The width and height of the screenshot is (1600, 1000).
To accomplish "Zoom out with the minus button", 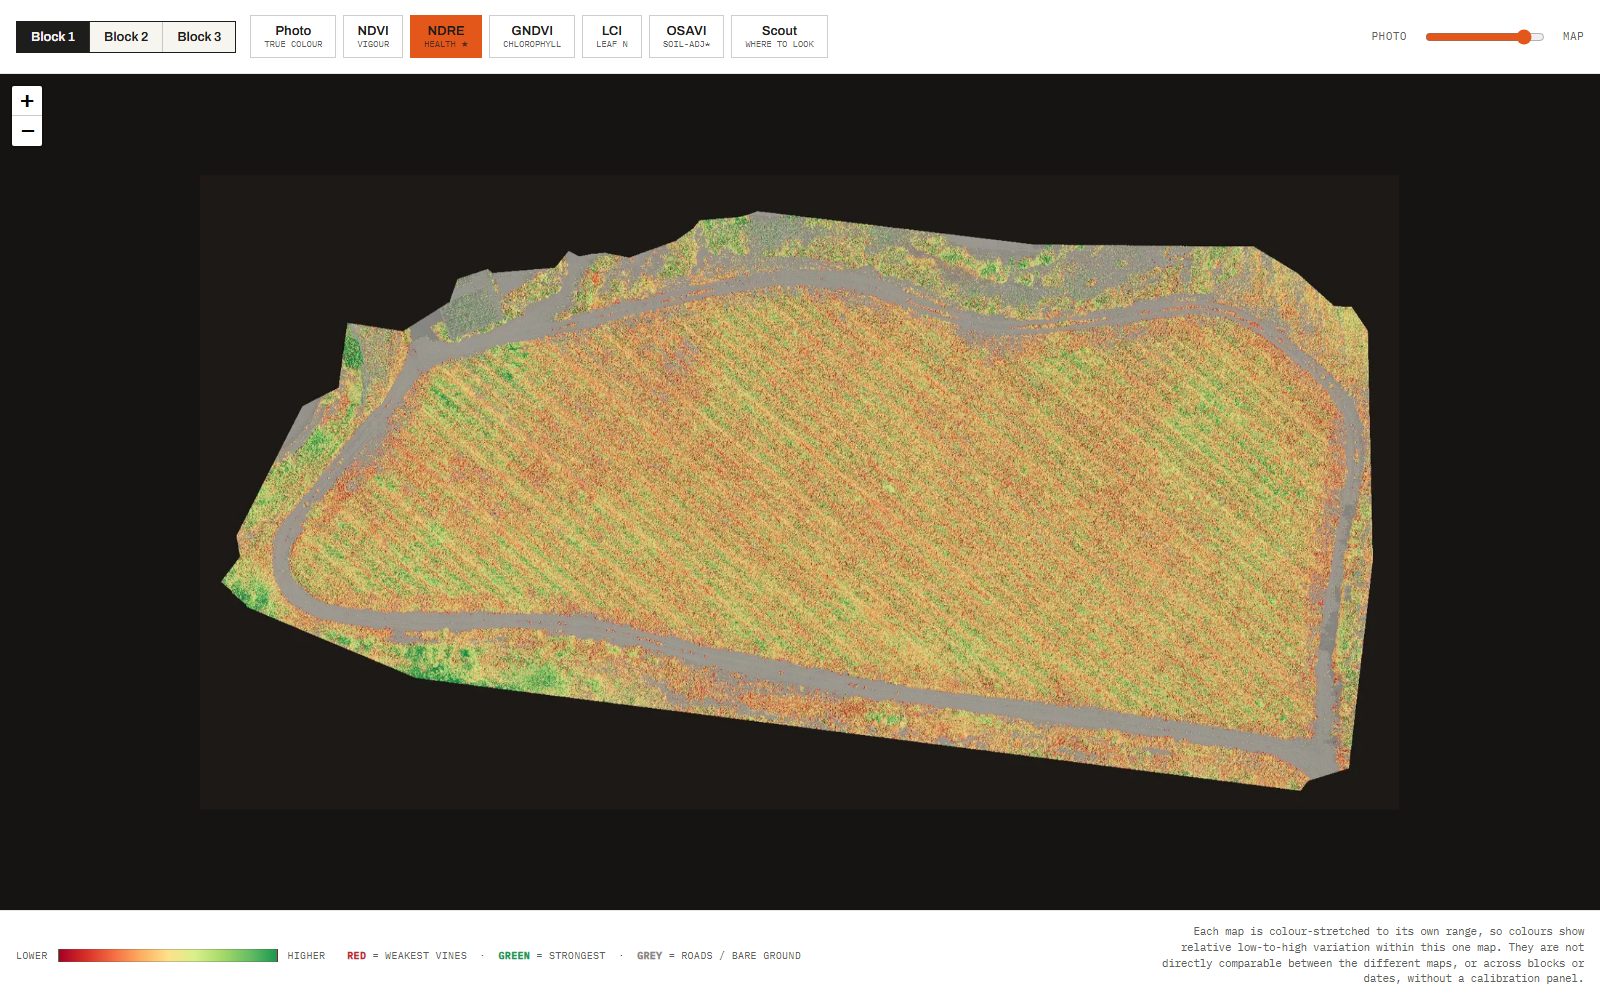I will point(27,131).
